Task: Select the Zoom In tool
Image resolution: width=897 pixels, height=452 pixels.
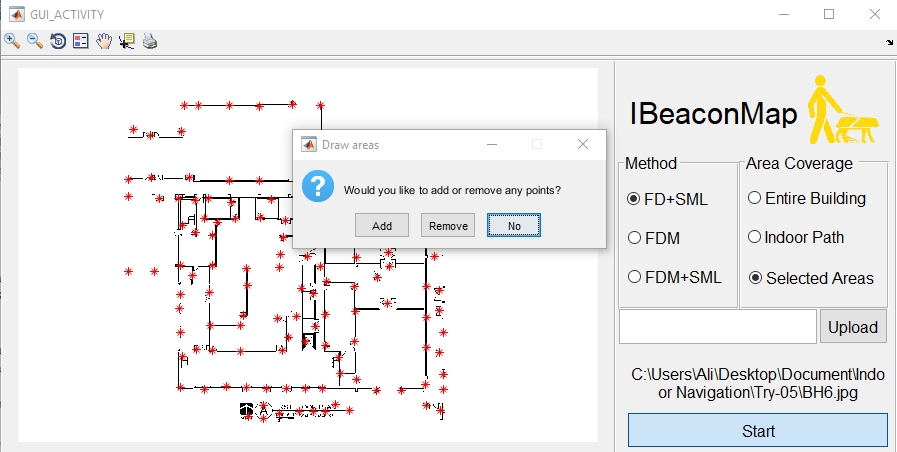Action: 12,41
